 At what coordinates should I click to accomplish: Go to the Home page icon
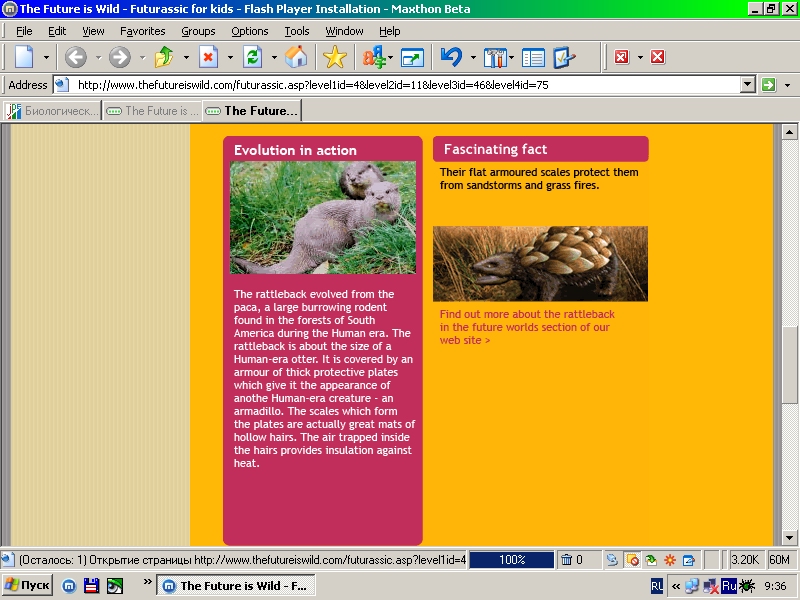pyautogui.click(x=296, y=57)
